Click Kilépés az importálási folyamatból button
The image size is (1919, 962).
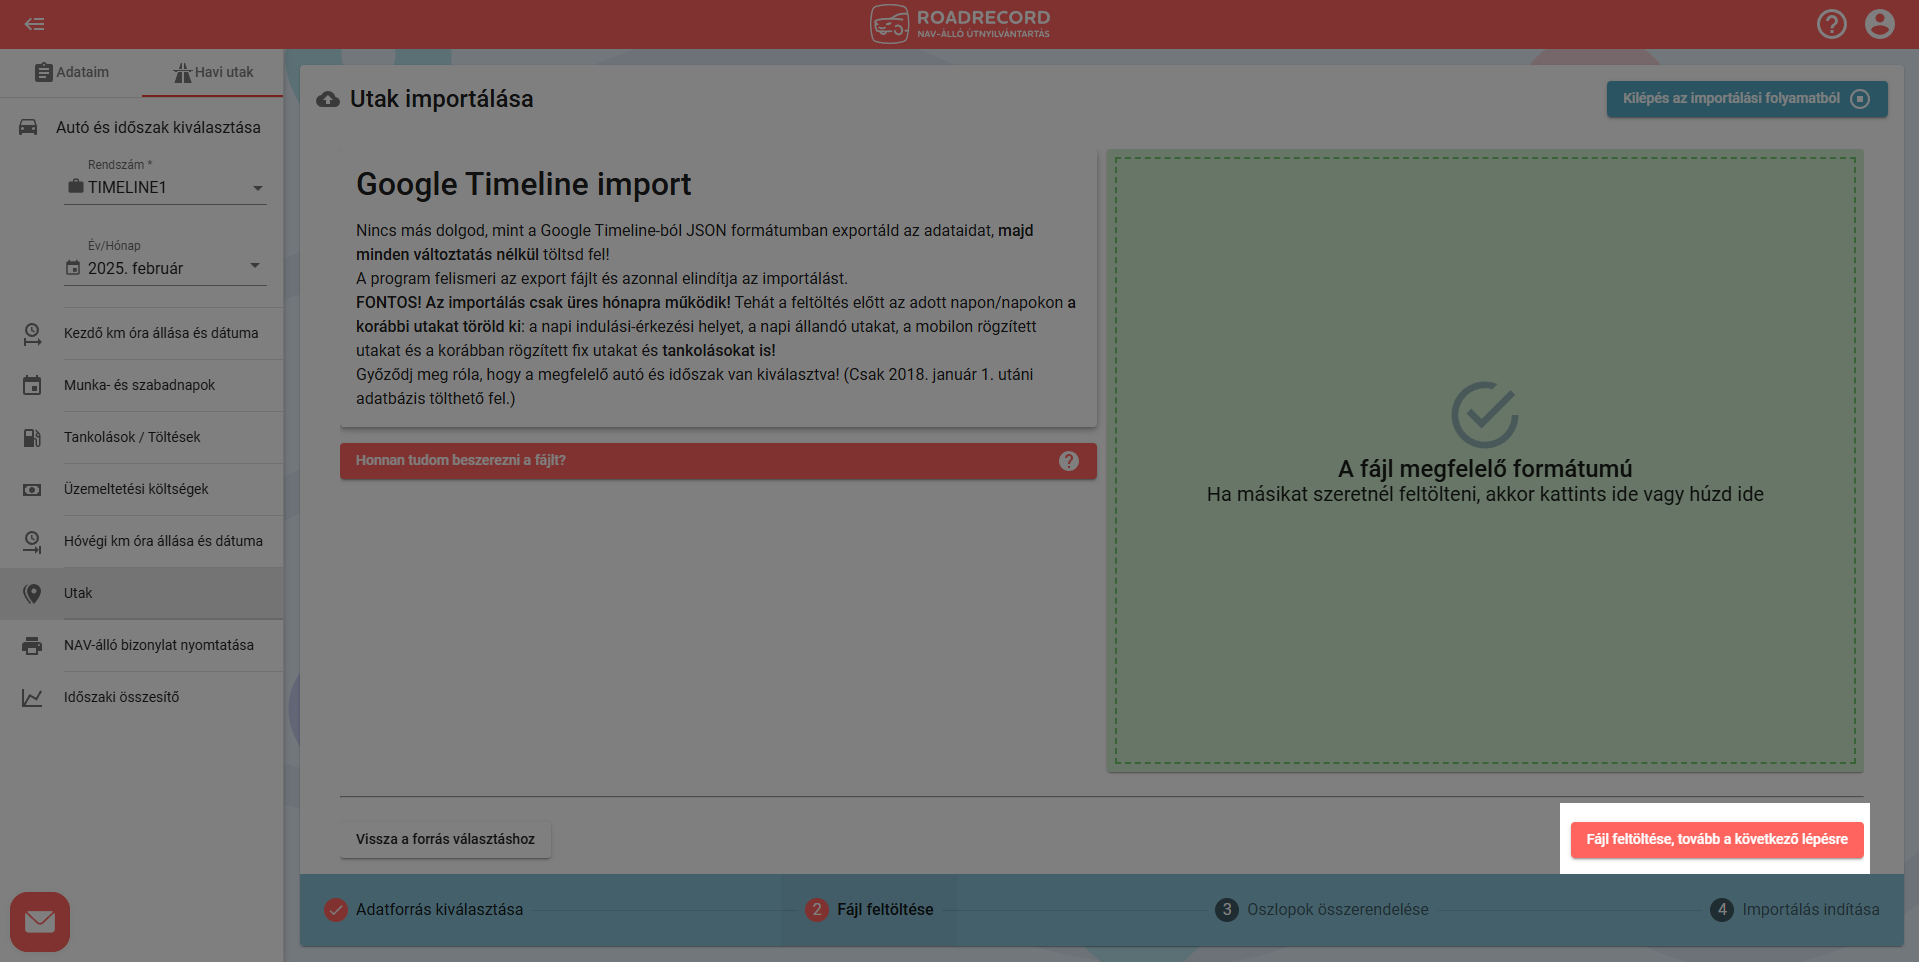[1747, 99]
